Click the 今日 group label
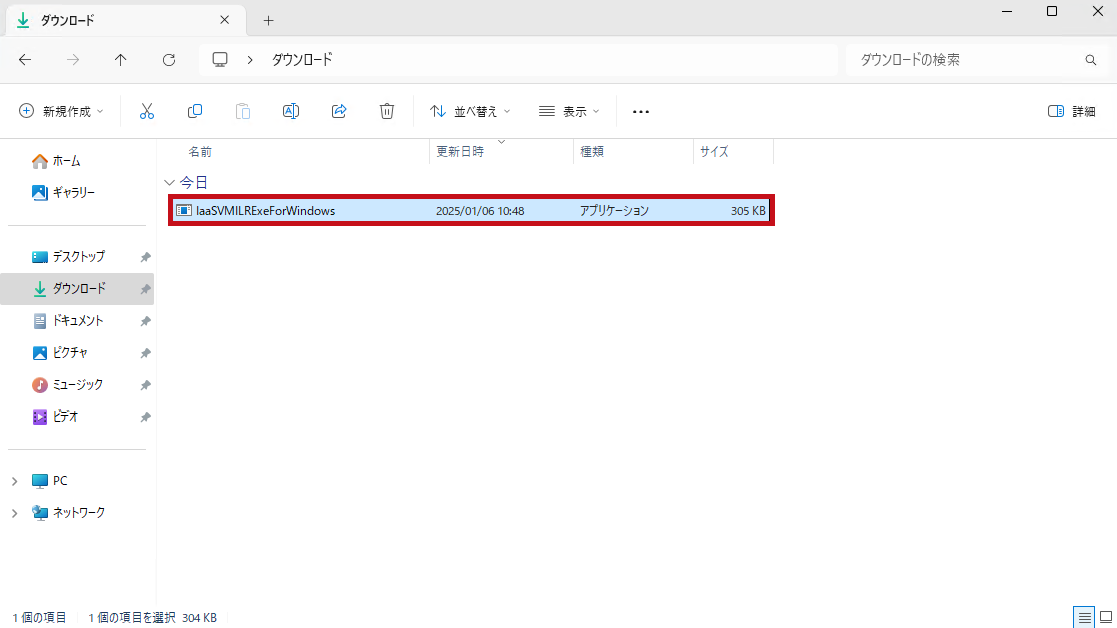This screenshot has width=1117, height=628. 193,183
